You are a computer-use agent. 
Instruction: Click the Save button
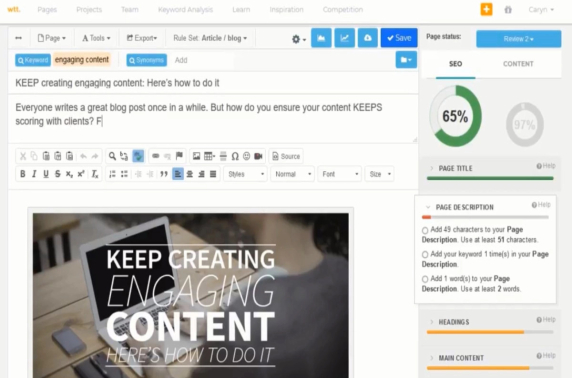[x=399, y=38]
